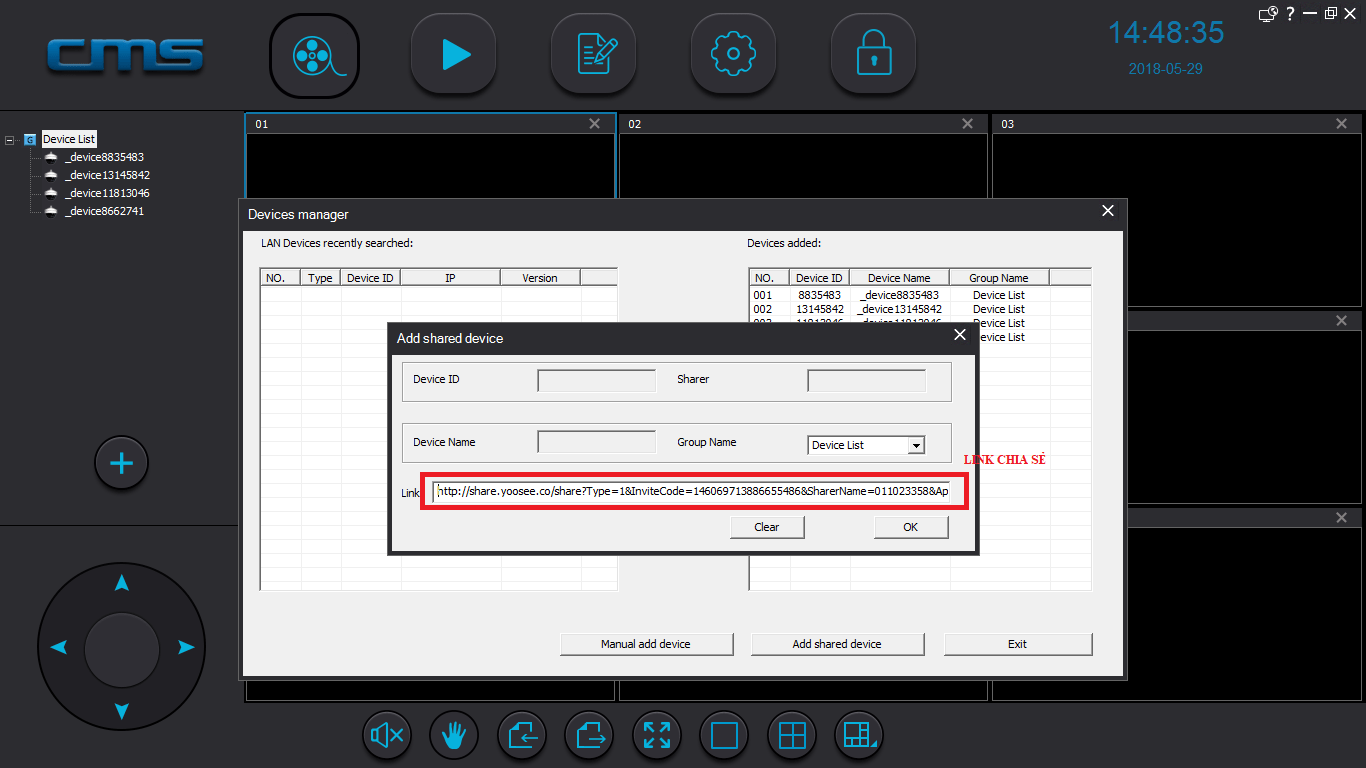Open the settings gear icon
Image resolution: width=1366 pixels, height=768 pixels.
click(x=734, y=55)
